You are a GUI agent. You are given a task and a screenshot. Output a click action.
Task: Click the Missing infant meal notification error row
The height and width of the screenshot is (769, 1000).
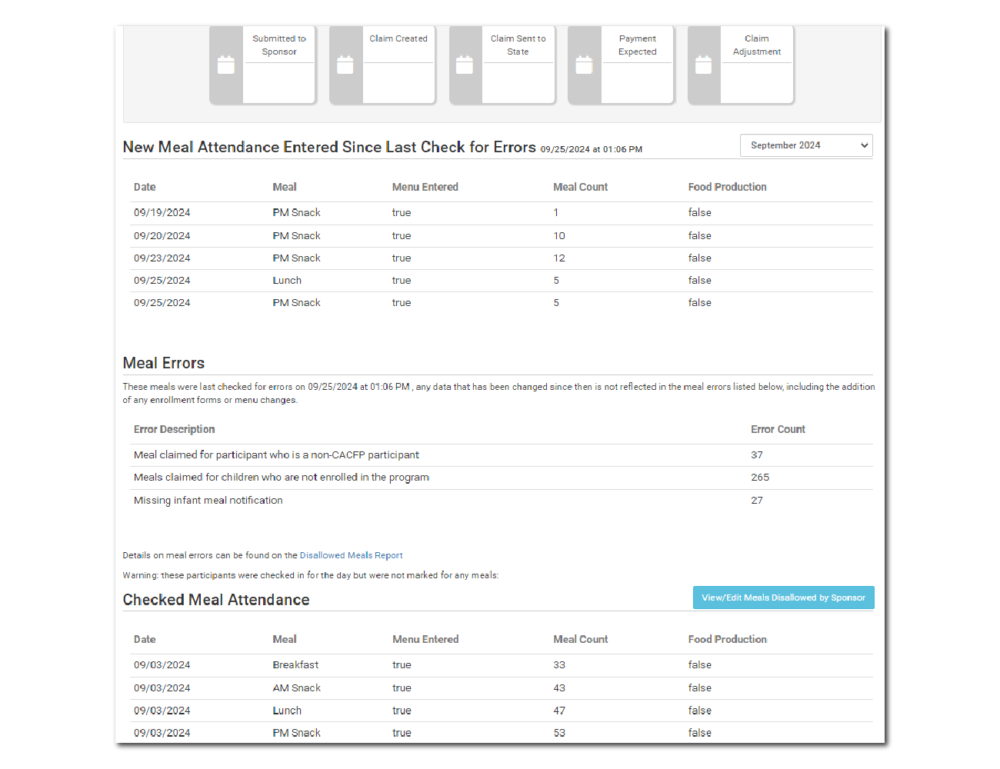400,499
